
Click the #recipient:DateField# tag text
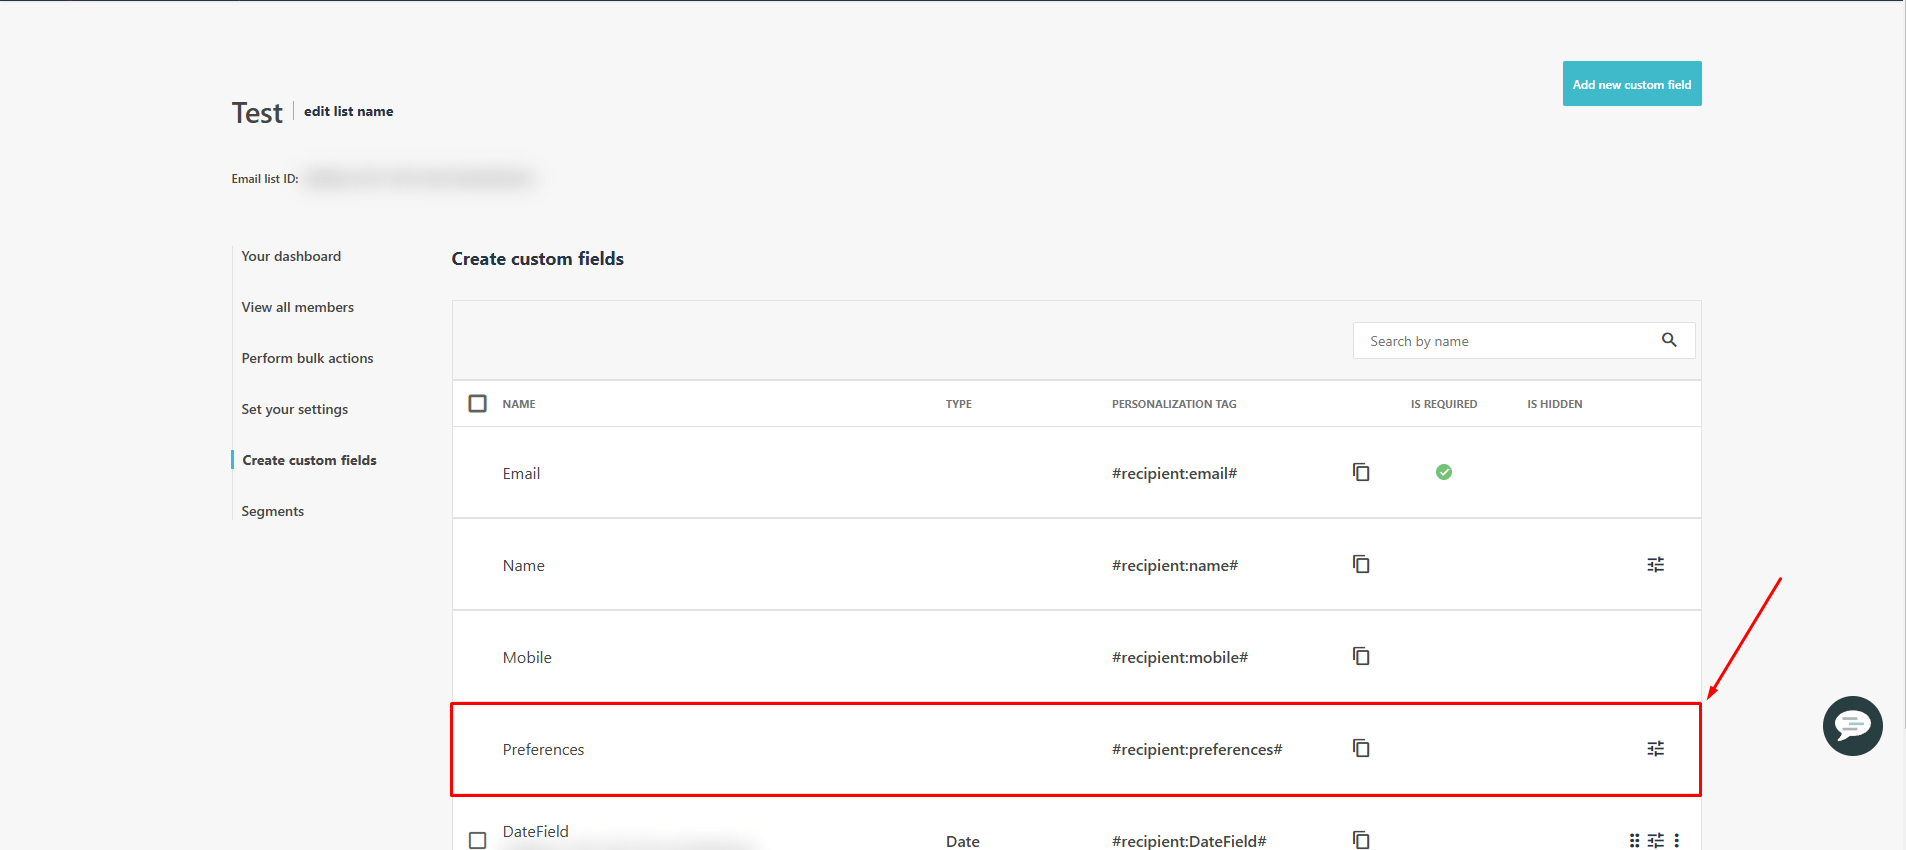click(1189, 841)
